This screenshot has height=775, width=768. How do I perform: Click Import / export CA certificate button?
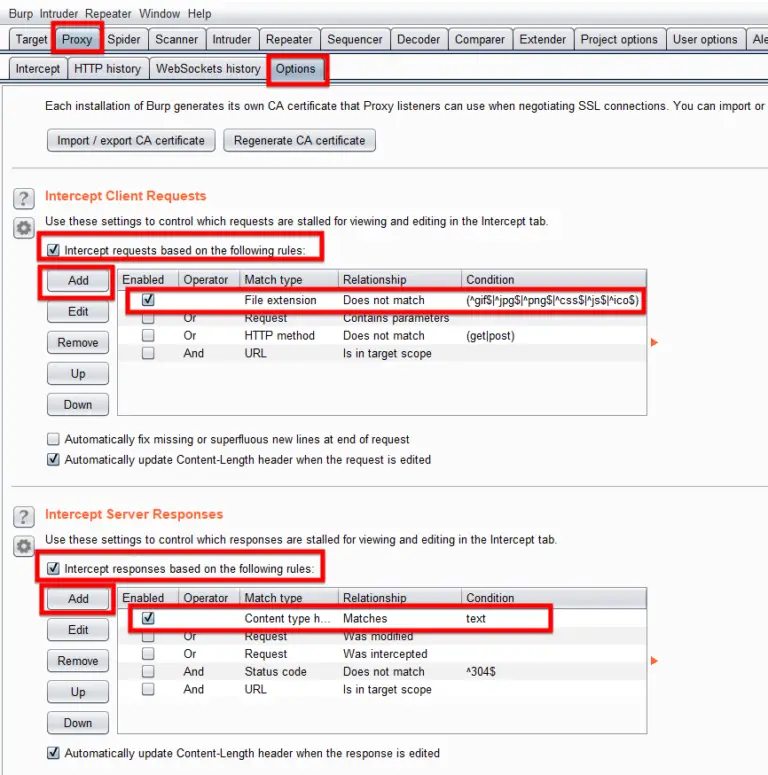pos(131,140)
